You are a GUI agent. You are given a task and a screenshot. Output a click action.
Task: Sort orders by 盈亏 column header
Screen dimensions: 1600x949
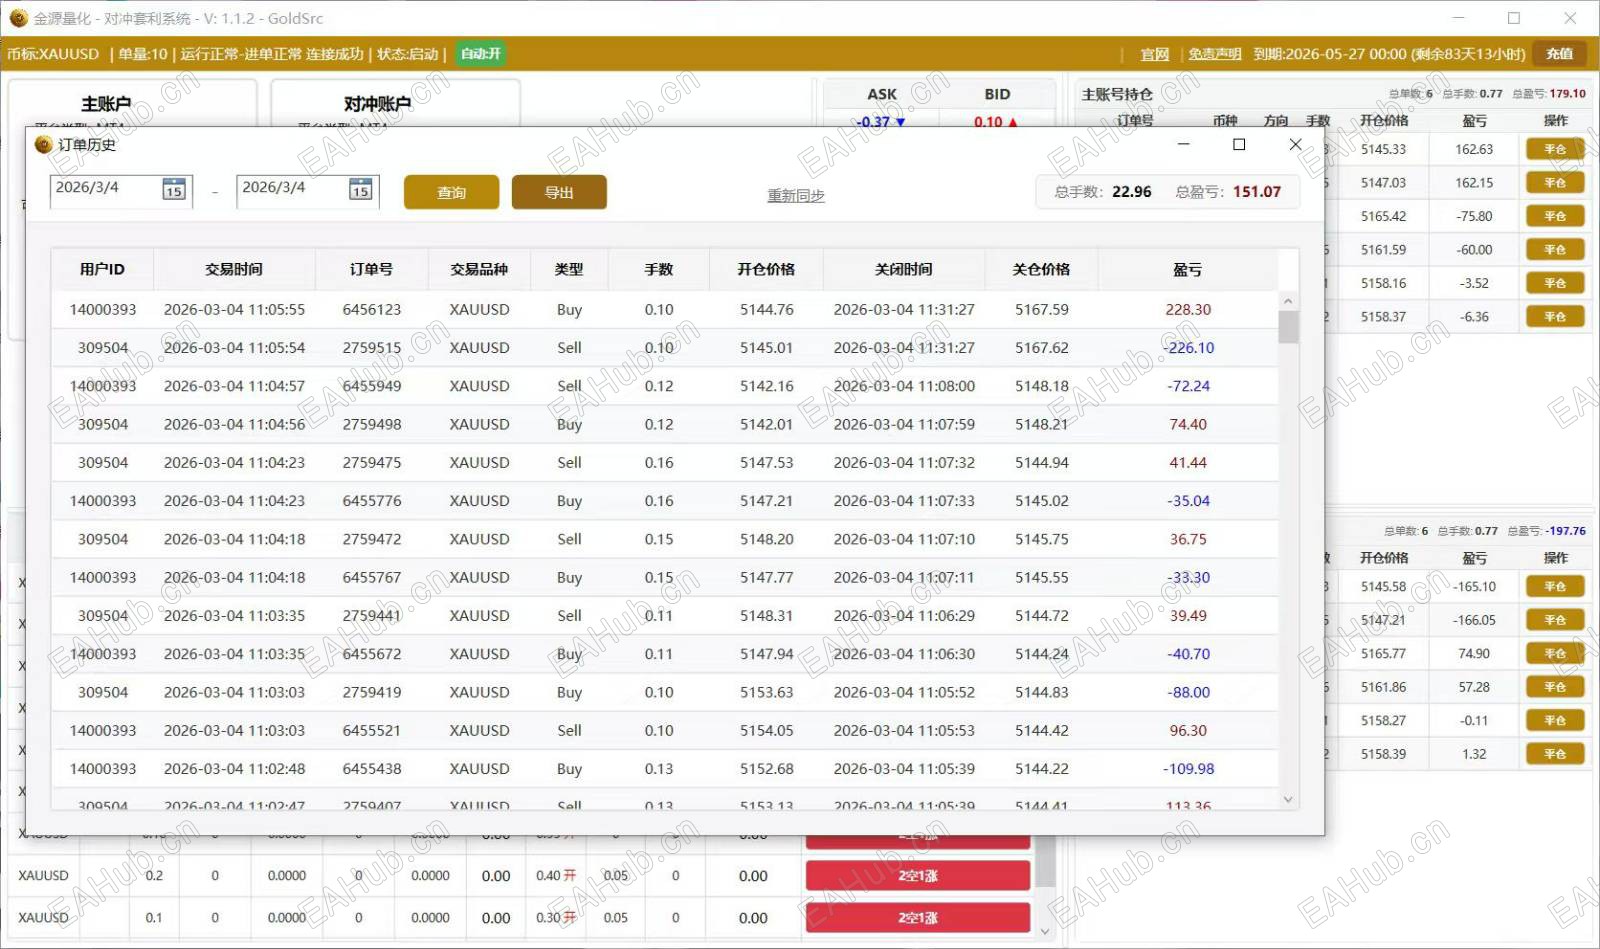1187,269
